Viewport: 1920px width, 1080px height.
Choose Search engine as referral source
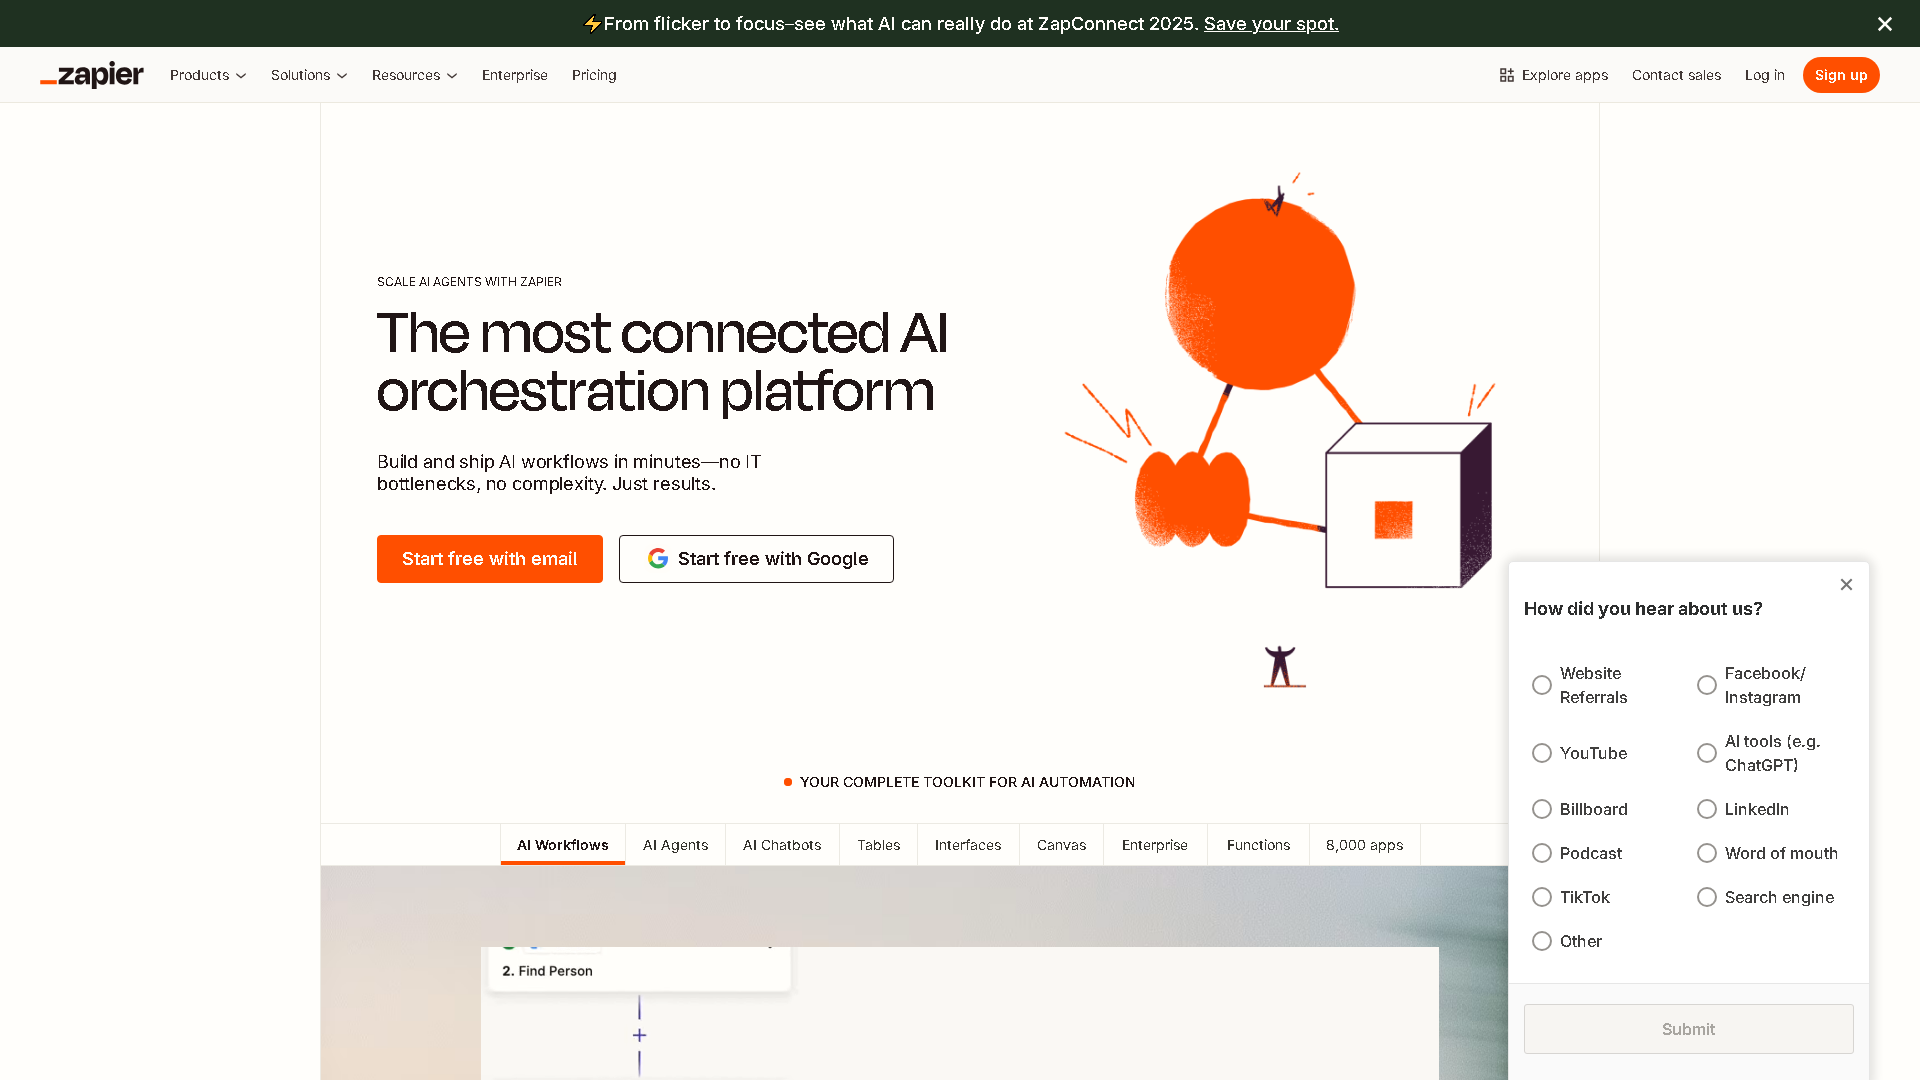(x=1706, y=897)
